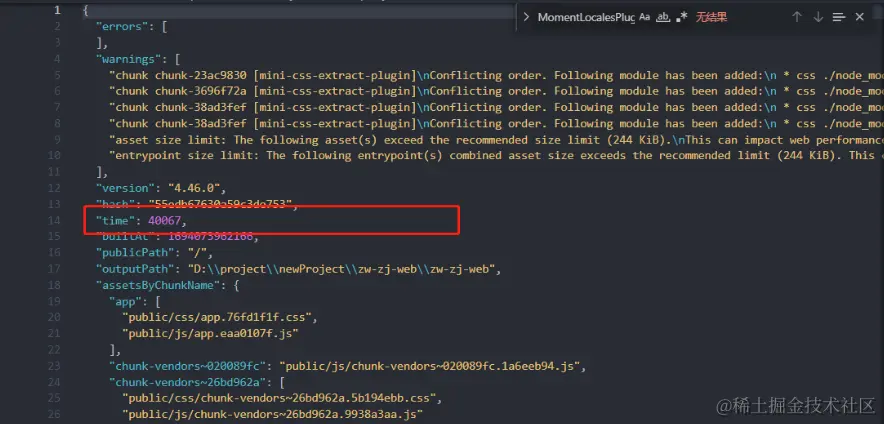
Task: Click "public/css/chunk-vendors~26bd962a.5b194ebb.css" string
Action: pos(278,399)
